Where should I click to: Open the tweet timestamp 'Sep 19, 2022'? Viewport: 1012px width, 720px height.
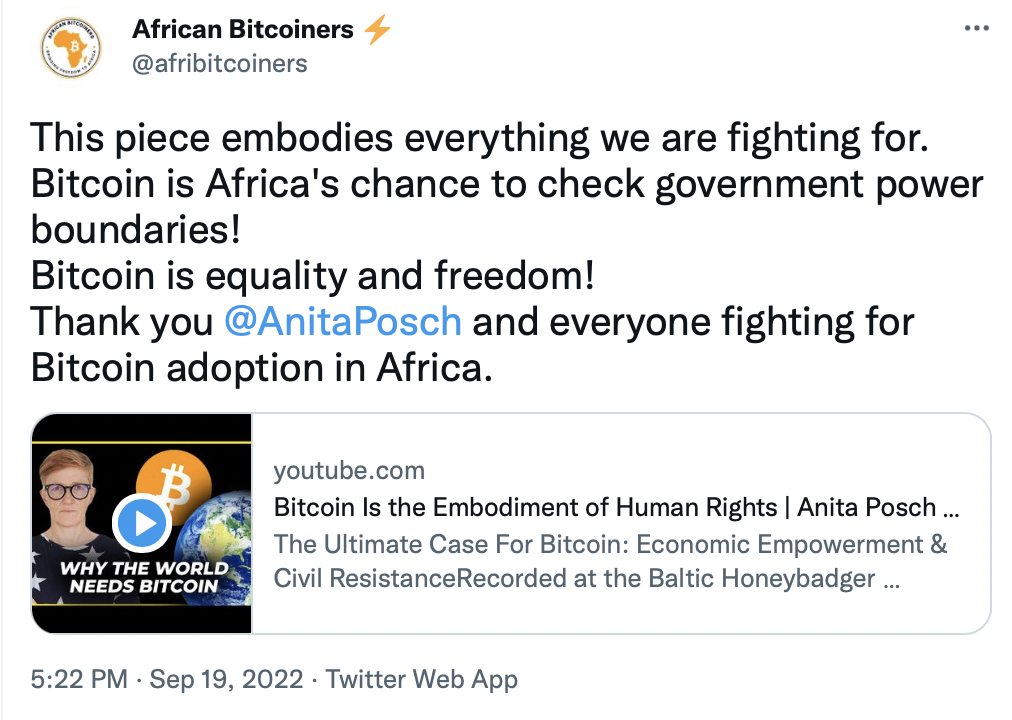(226, 679)
